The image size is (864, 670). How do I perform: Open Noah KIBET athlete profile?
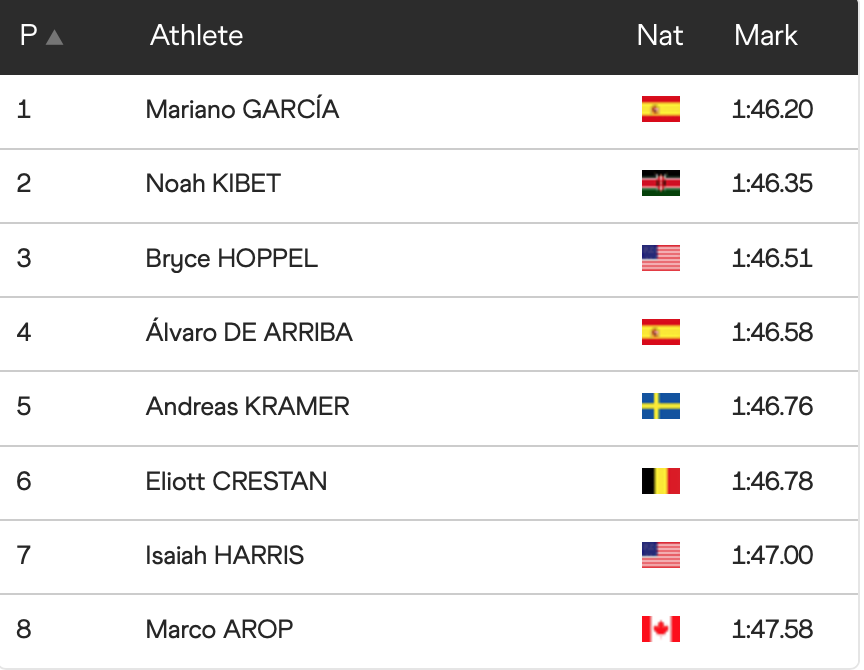tap(213, 183)
